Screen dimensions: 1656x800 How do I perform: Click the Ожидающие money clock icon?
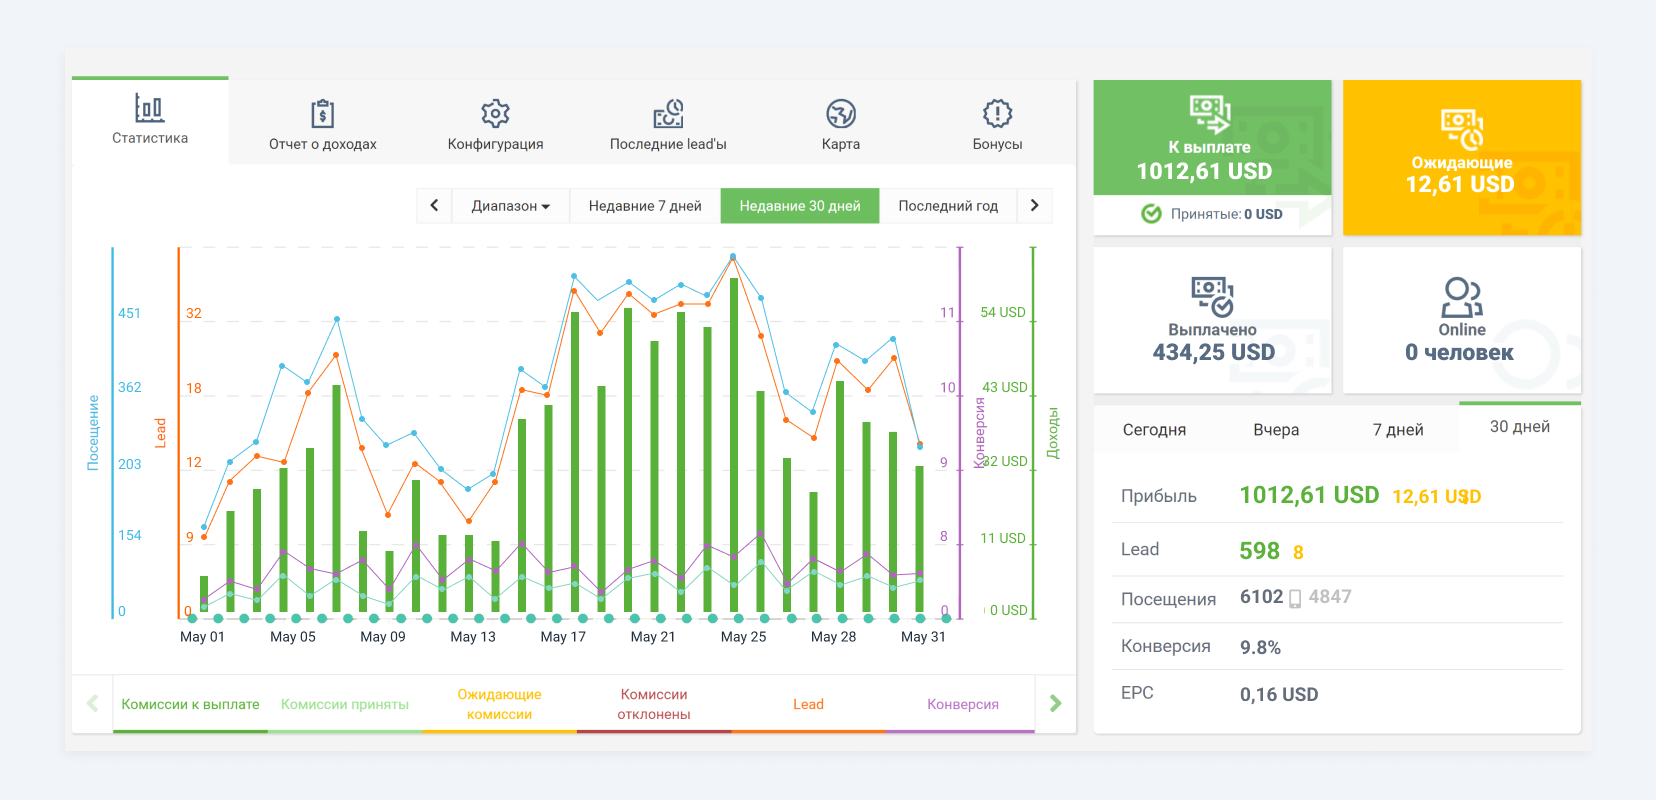[1462, 129]
